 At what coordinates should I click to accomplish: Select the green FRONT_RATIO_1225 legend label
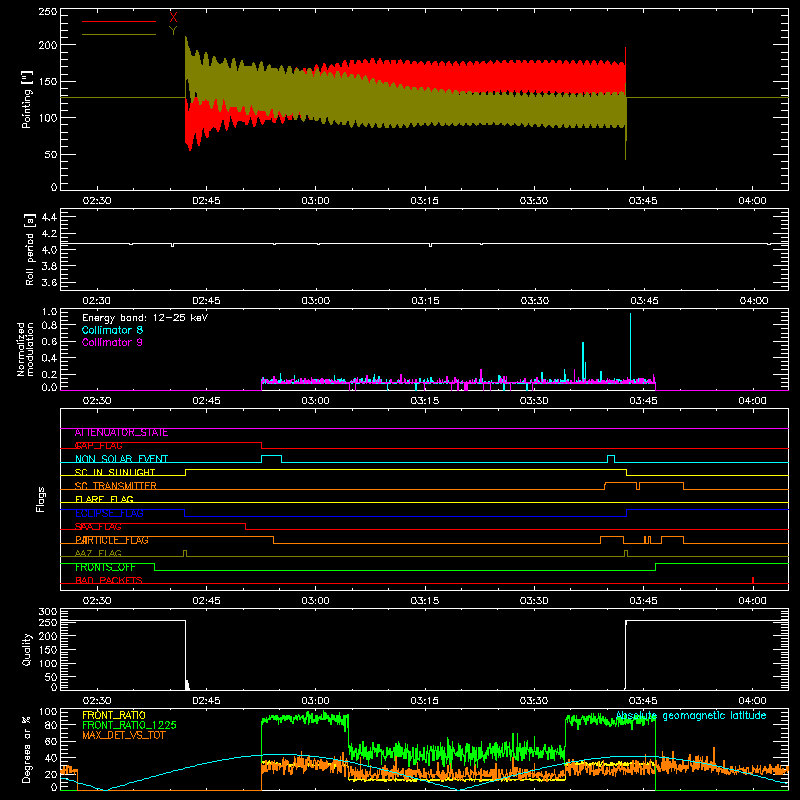129,725
